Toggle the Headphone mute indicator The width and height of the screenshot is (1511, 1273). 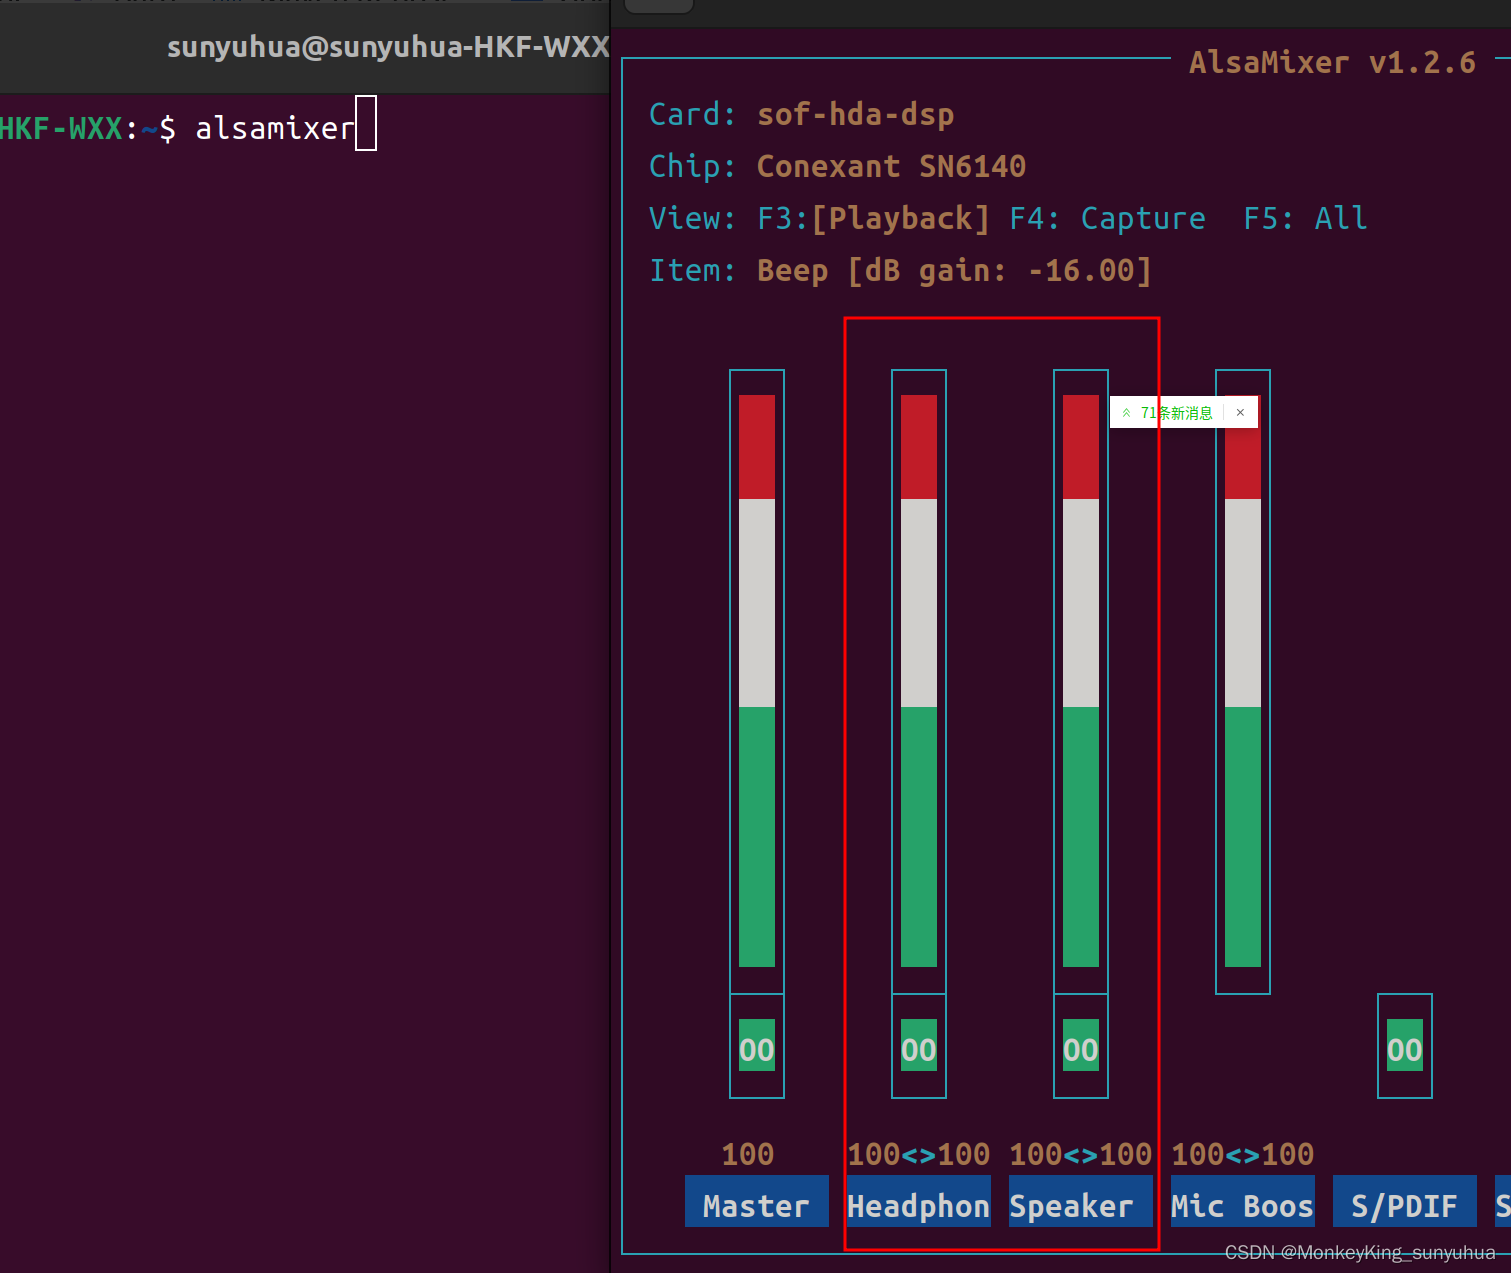coord(919,1046)
